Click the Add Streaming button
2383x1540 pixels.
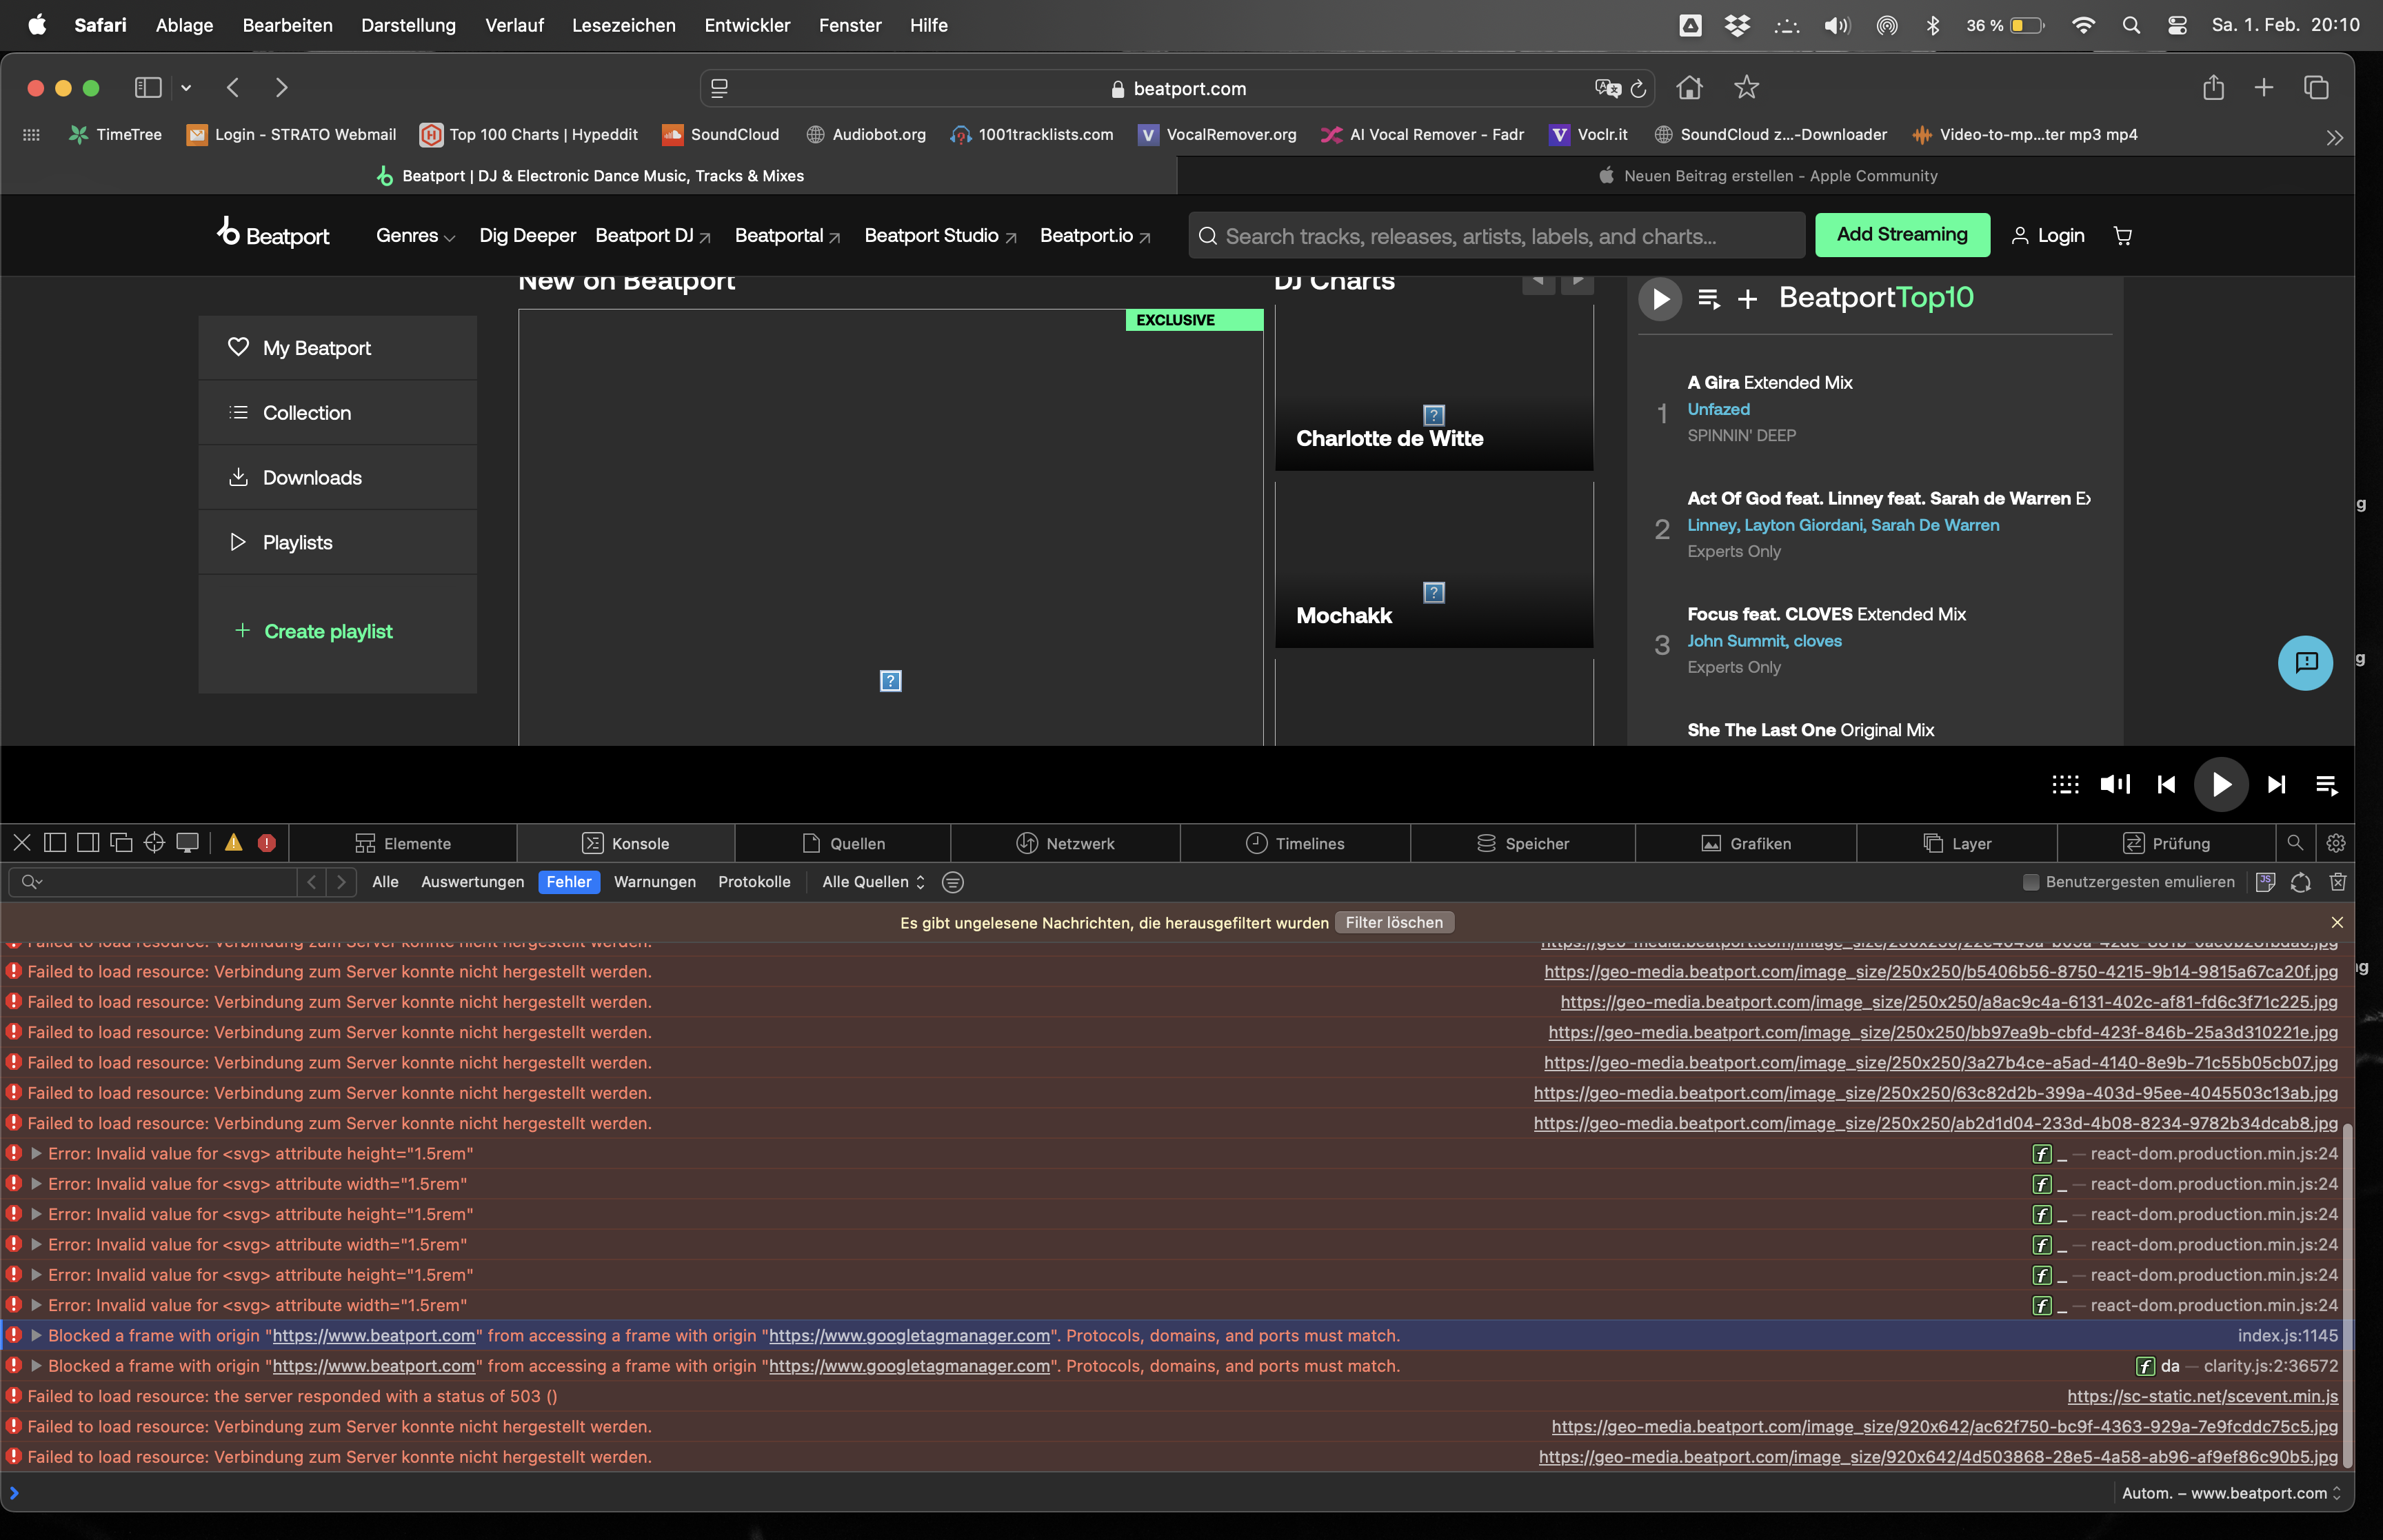pos(1901,235)
